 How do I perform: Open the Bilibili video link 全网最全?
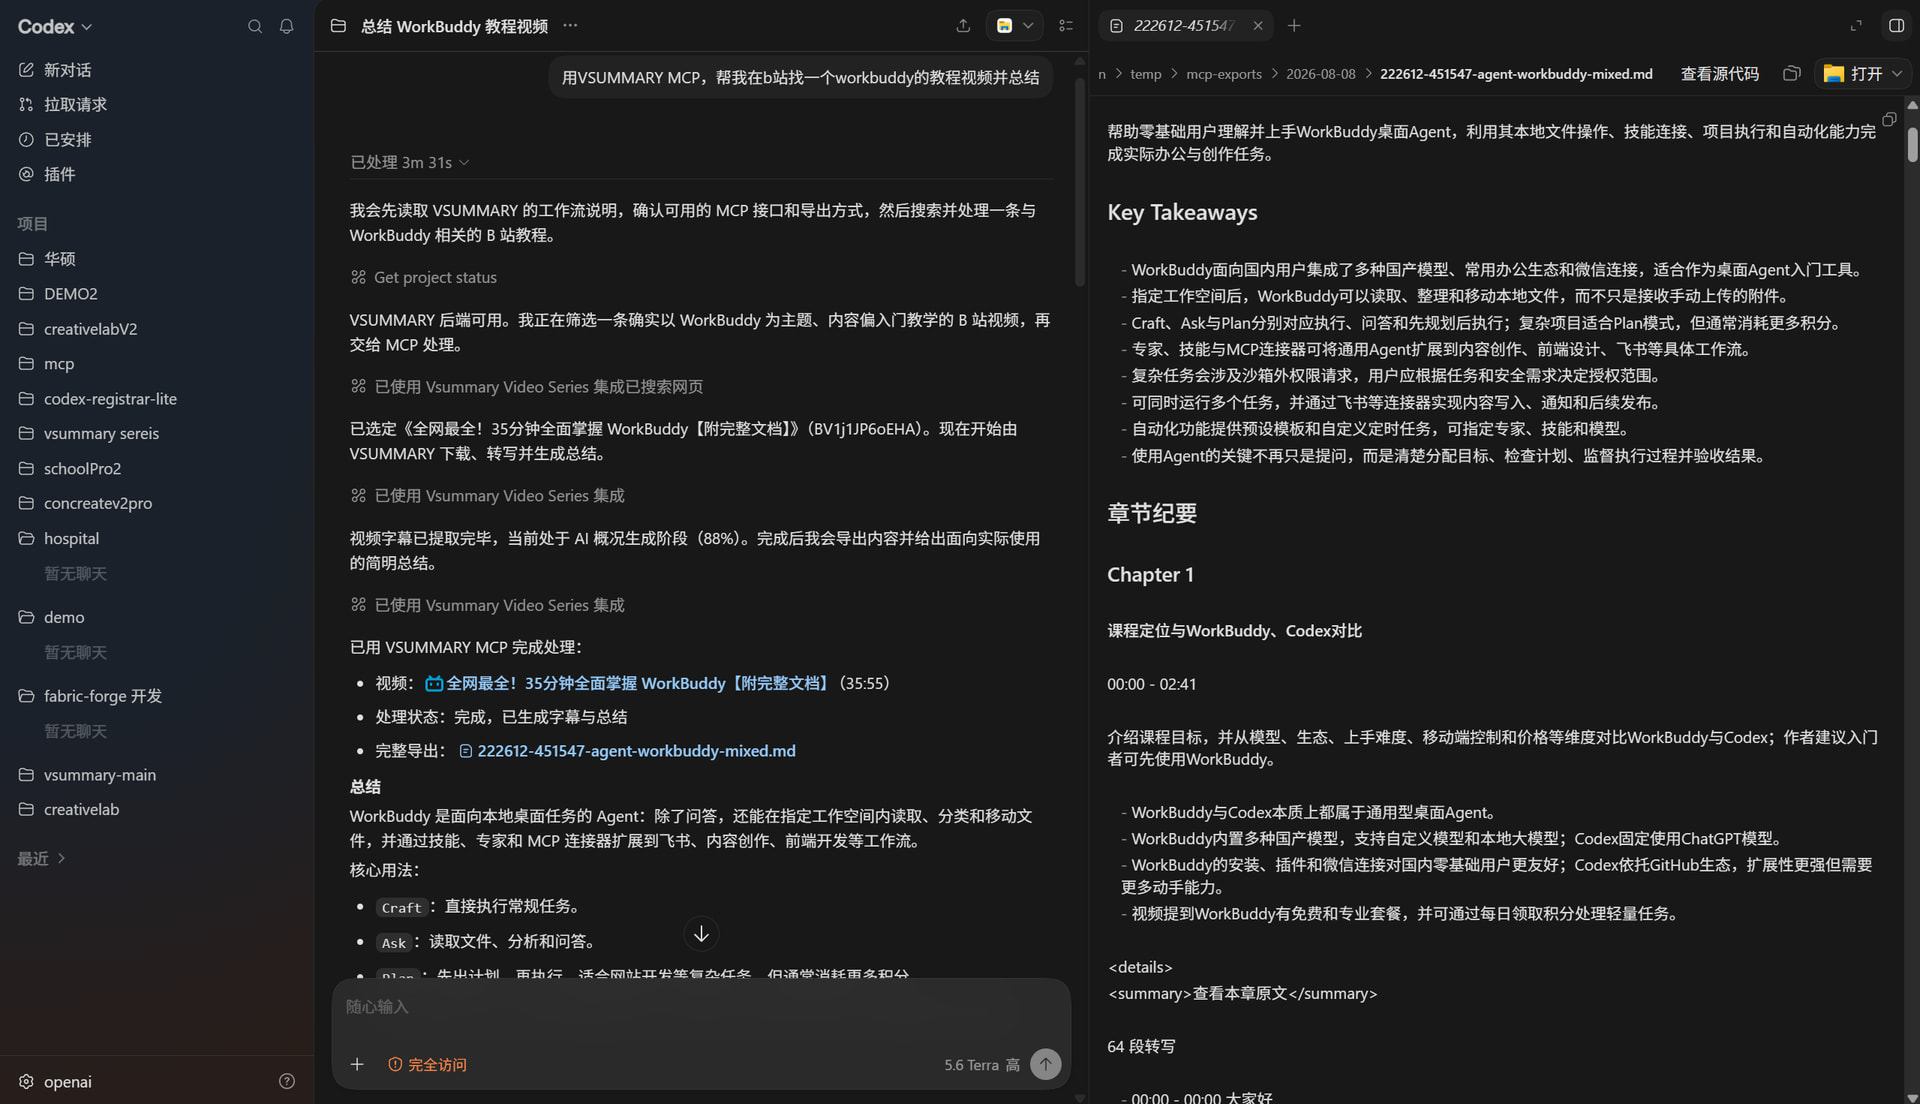[628, 684]
